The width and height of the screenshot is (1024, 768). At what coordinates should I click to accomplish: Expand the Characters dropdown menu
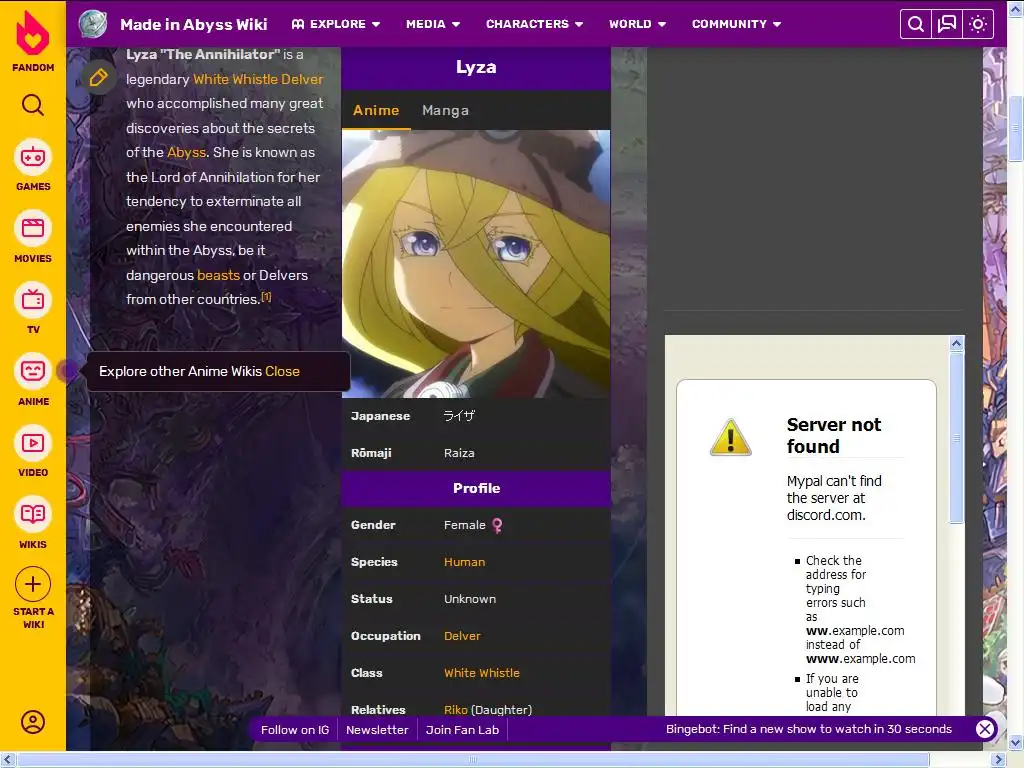click(534, 24)
